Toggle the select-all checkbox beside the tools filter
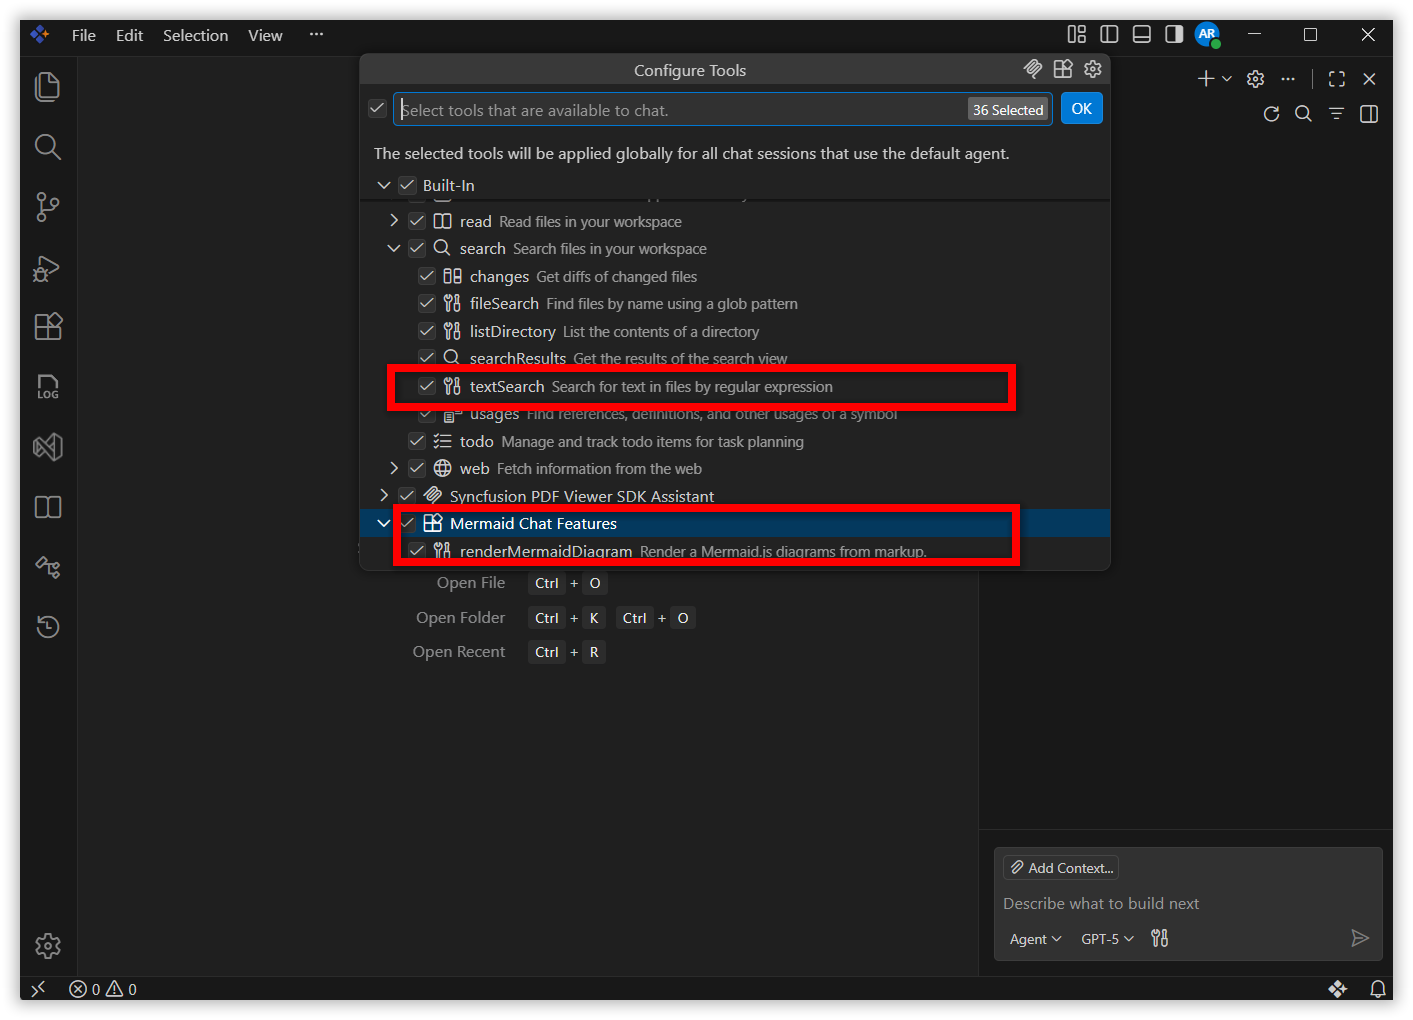 point(377,108)
